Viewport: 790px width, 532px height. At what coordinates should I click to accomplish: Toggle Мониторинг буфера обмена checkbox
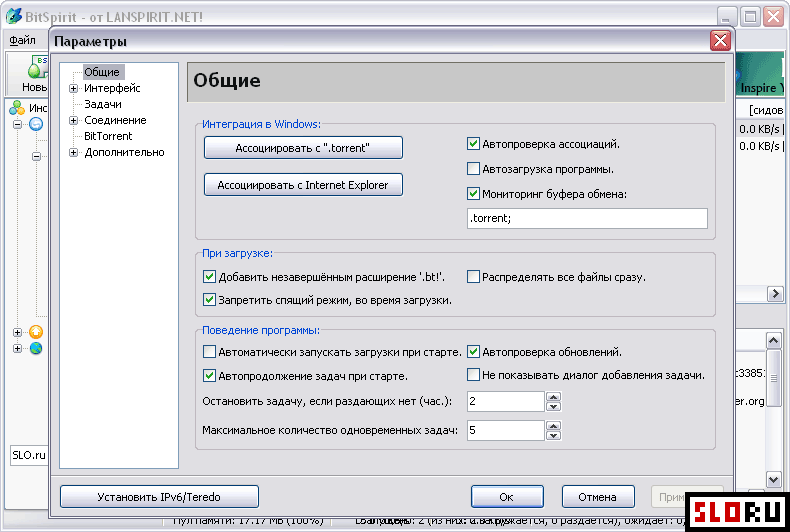click(473, 193)
